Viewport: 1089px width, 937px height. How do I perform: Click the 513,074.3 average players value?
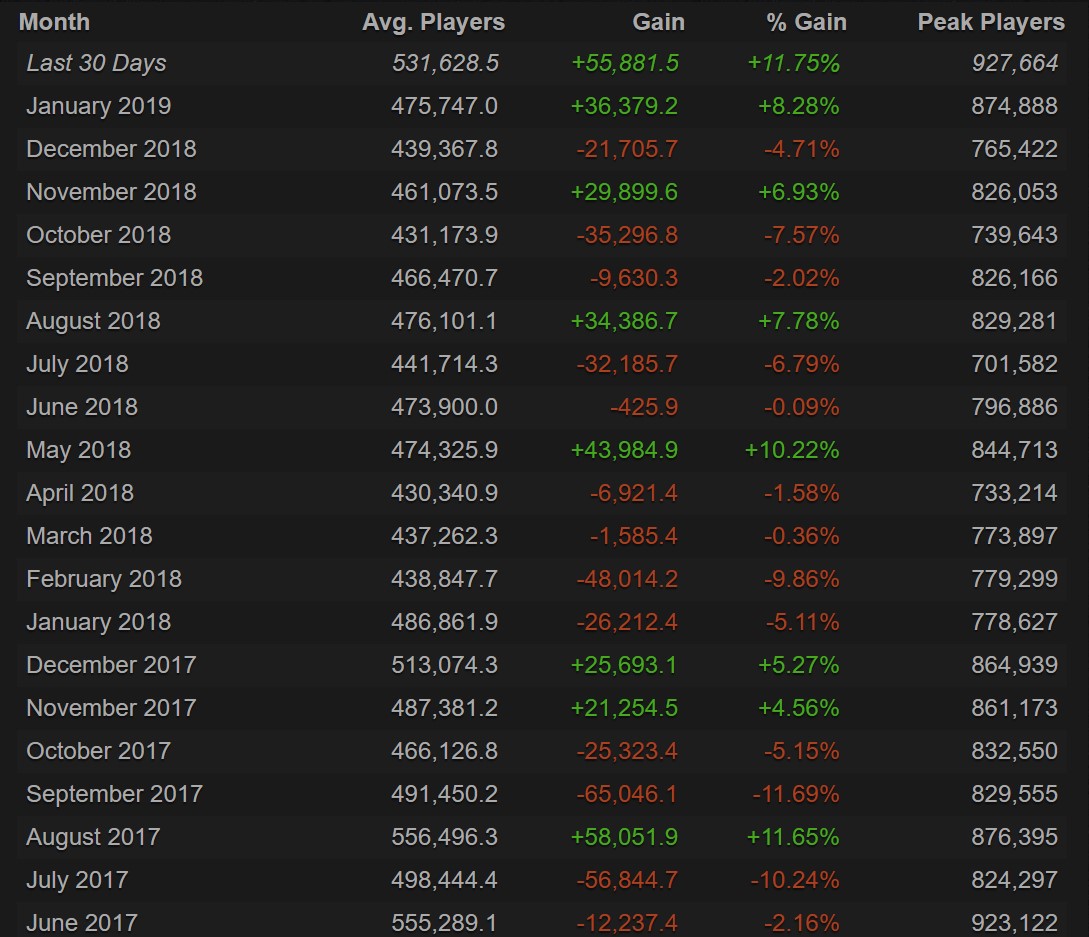pos(444,665)
